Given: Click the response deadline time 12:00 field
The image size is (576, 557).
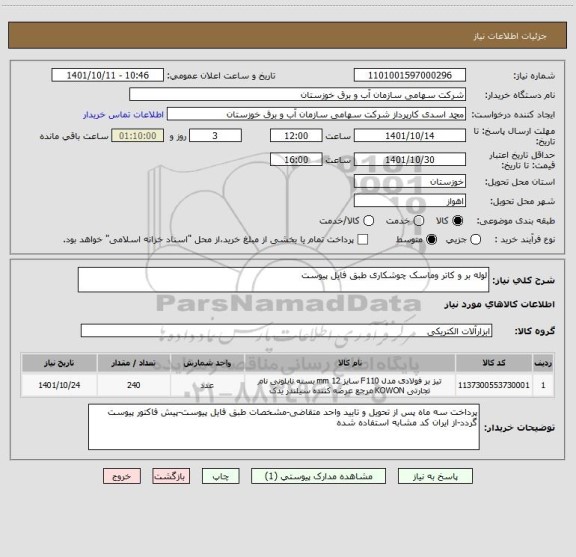Looking at the screenshot, I should click(296, 136).
